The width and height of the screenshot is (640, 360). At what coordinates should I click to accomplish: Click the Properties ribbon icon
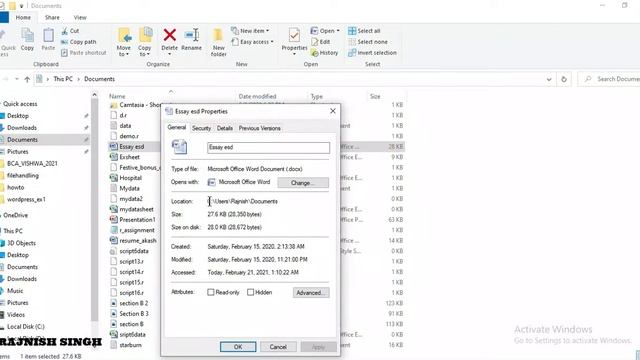click(294, 36)
